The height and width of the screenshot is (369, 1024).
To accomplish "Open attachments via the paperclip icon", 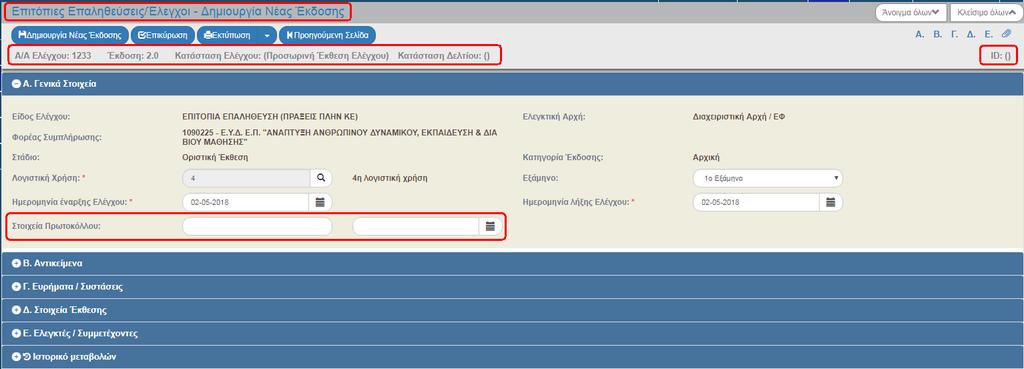I will point(1006,35).
